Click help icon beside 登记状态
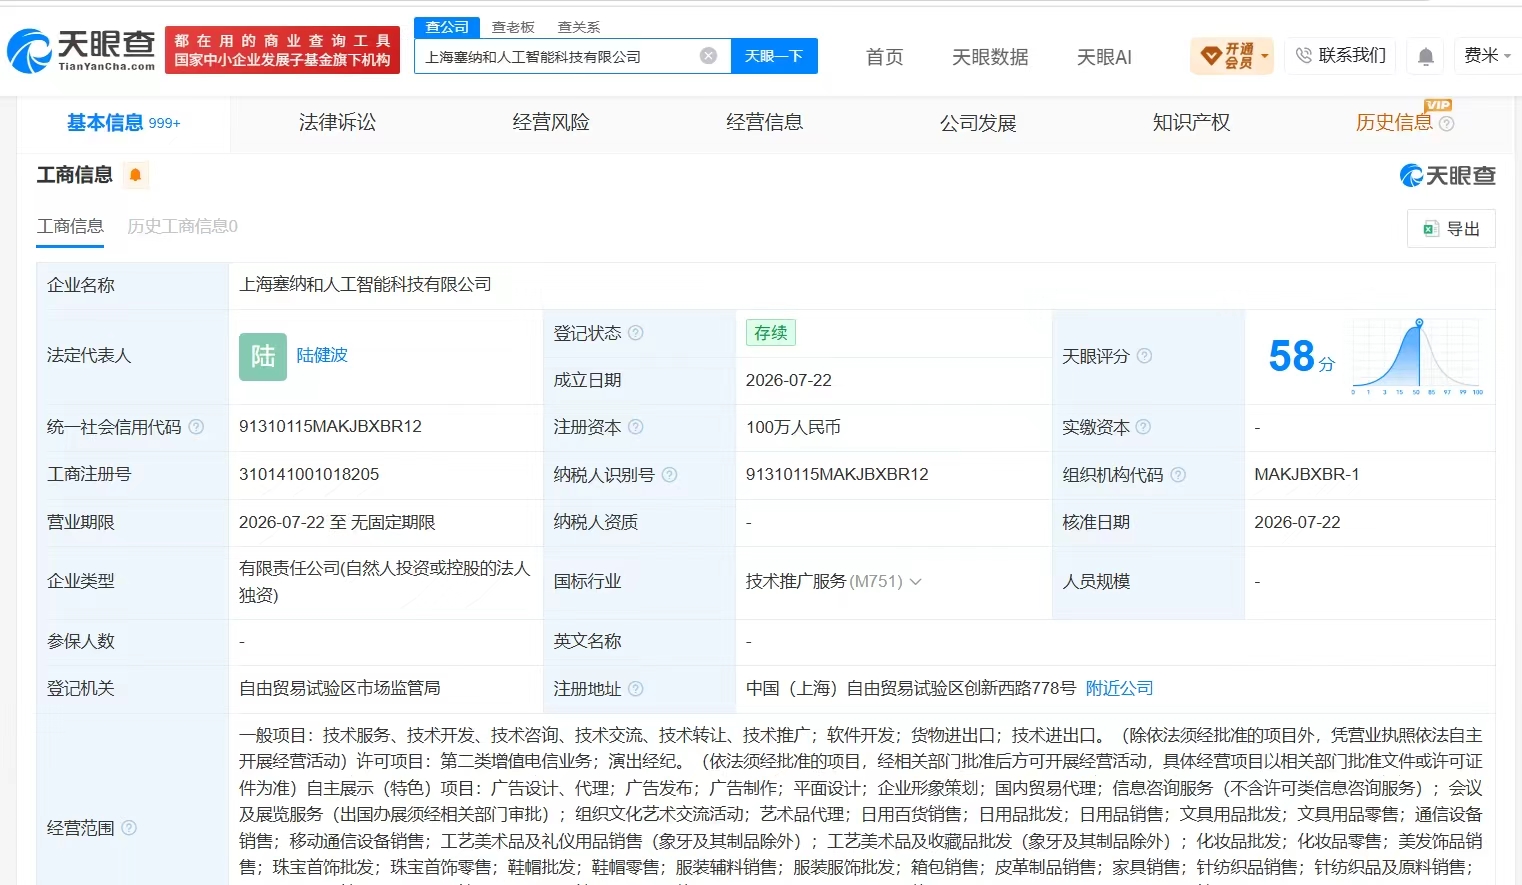1522x885 pixels. pyautogui.click(x=636, y=333)
